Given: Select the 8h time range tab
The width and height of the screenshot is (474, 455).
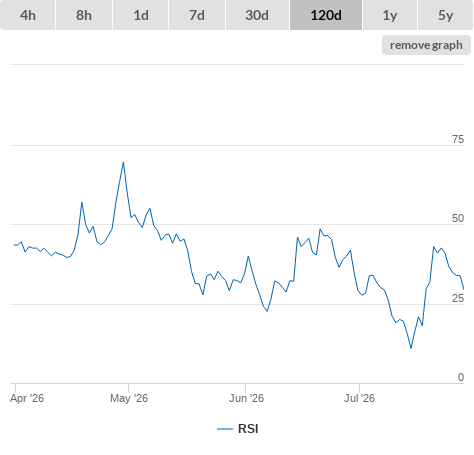Looking at the screenshot, I should 84,15.
